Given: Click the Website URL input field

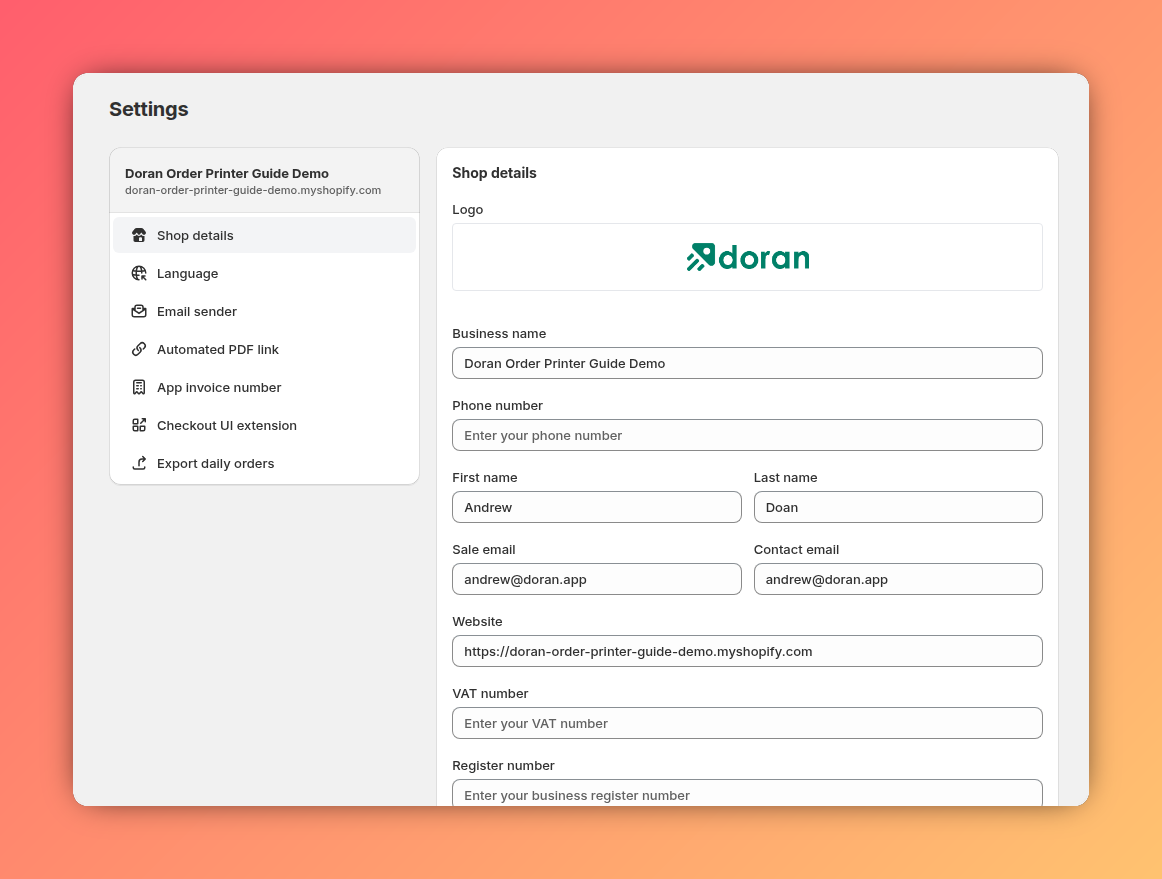Looking at the screenshot, I should (x=747, y=651).
